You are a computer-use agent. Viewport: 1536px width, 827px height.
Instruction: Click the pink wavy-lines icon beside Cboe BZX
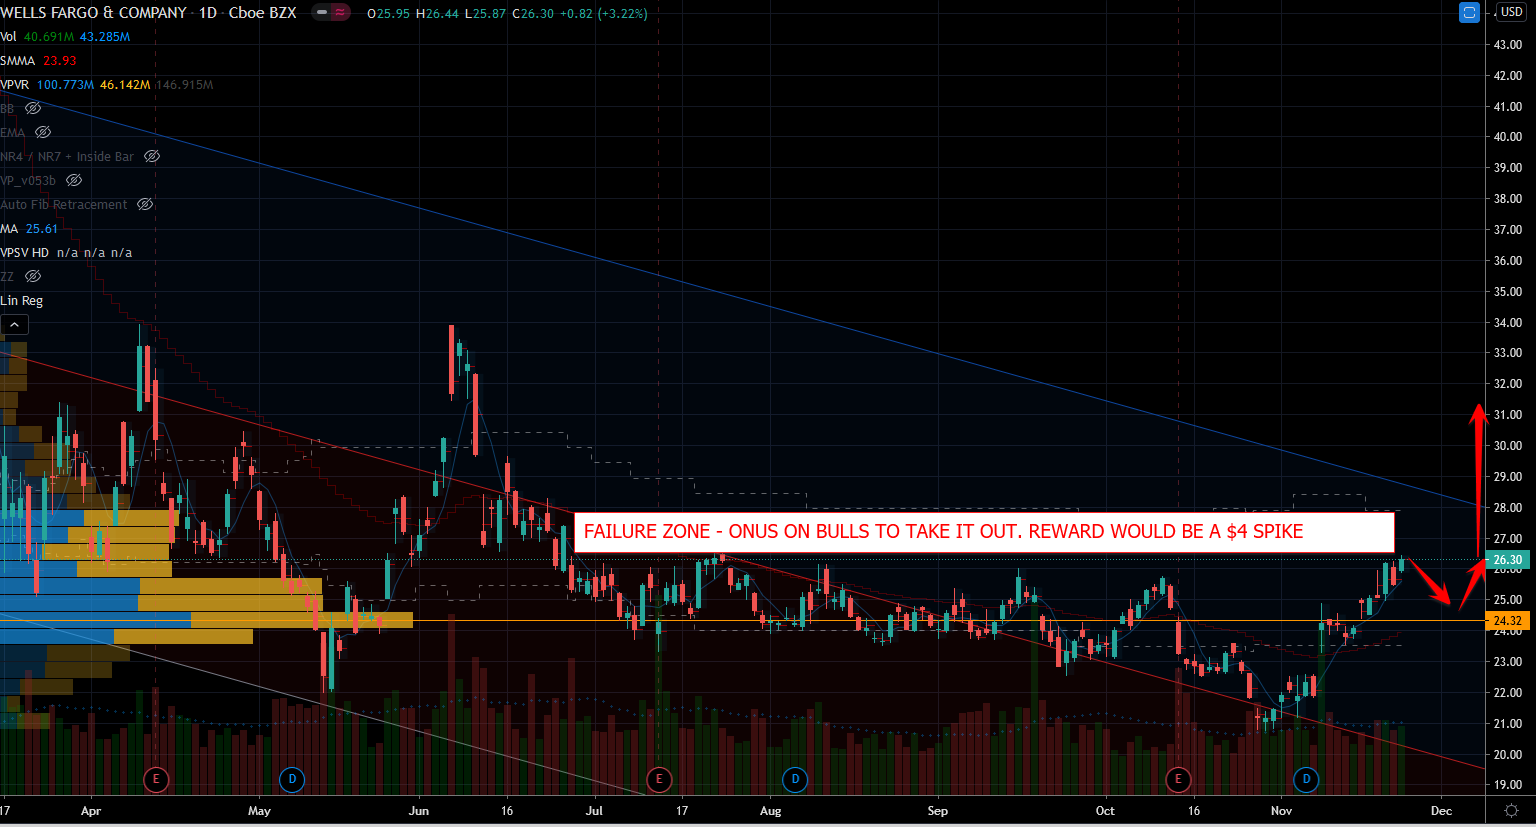(341, 13)
